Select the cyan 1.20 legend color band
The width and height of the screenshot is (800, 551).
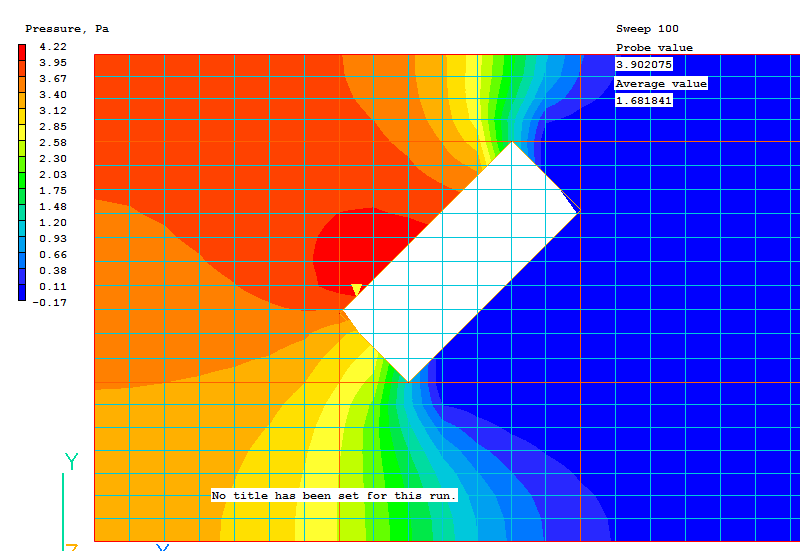pos(23,223)
